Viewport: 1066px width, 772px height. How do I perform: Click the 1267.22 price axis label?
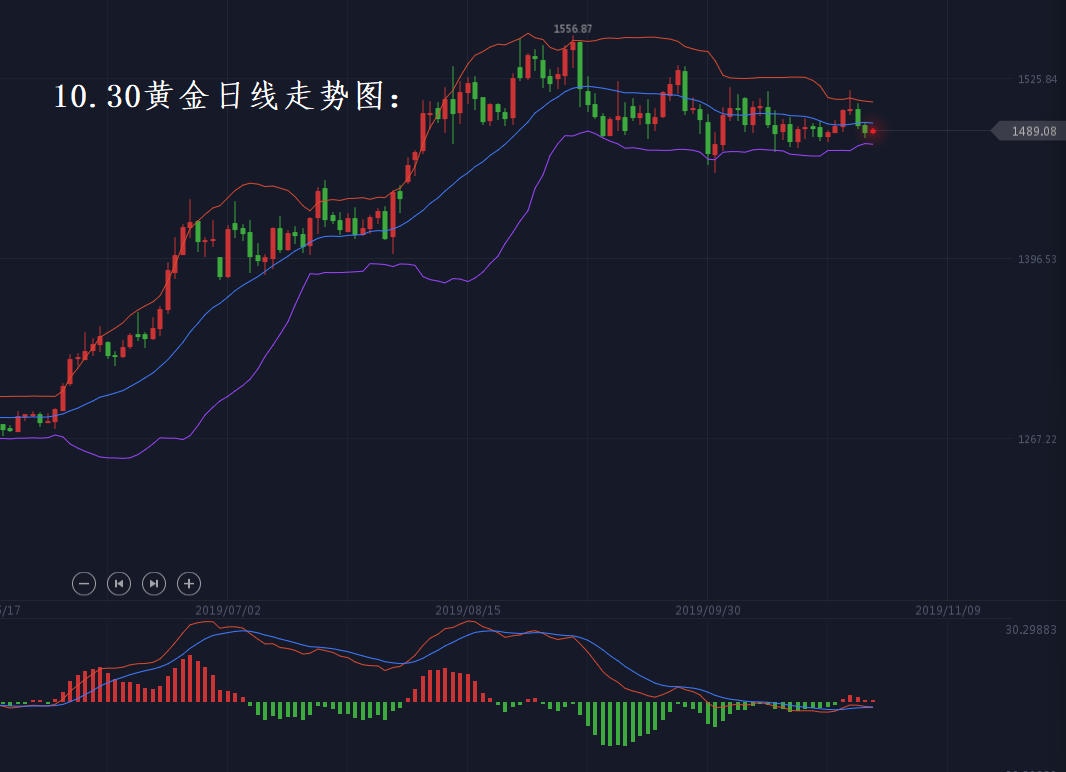[x=1037, y=439]
